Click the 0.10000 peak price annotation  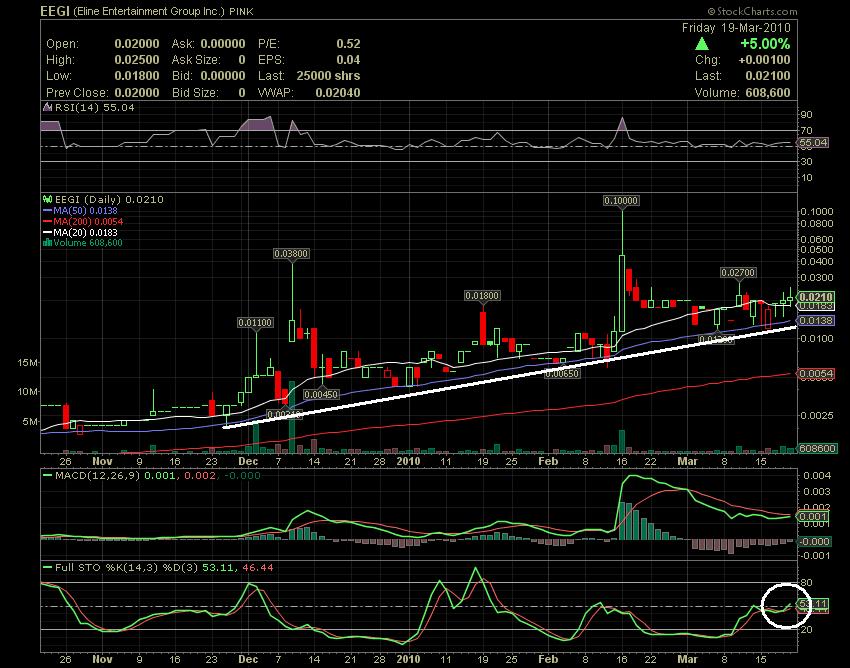click(621, 201)
